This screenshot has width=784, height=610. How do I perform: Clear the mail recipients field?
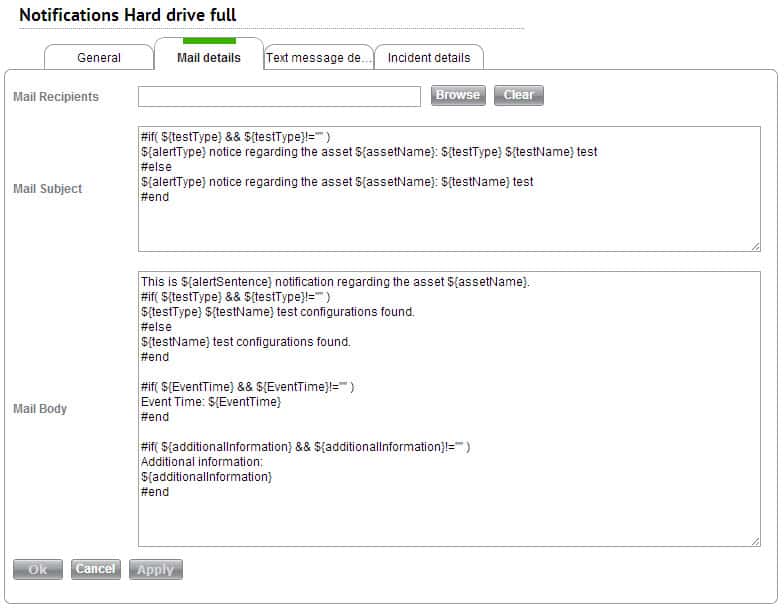tap(518, 95)
